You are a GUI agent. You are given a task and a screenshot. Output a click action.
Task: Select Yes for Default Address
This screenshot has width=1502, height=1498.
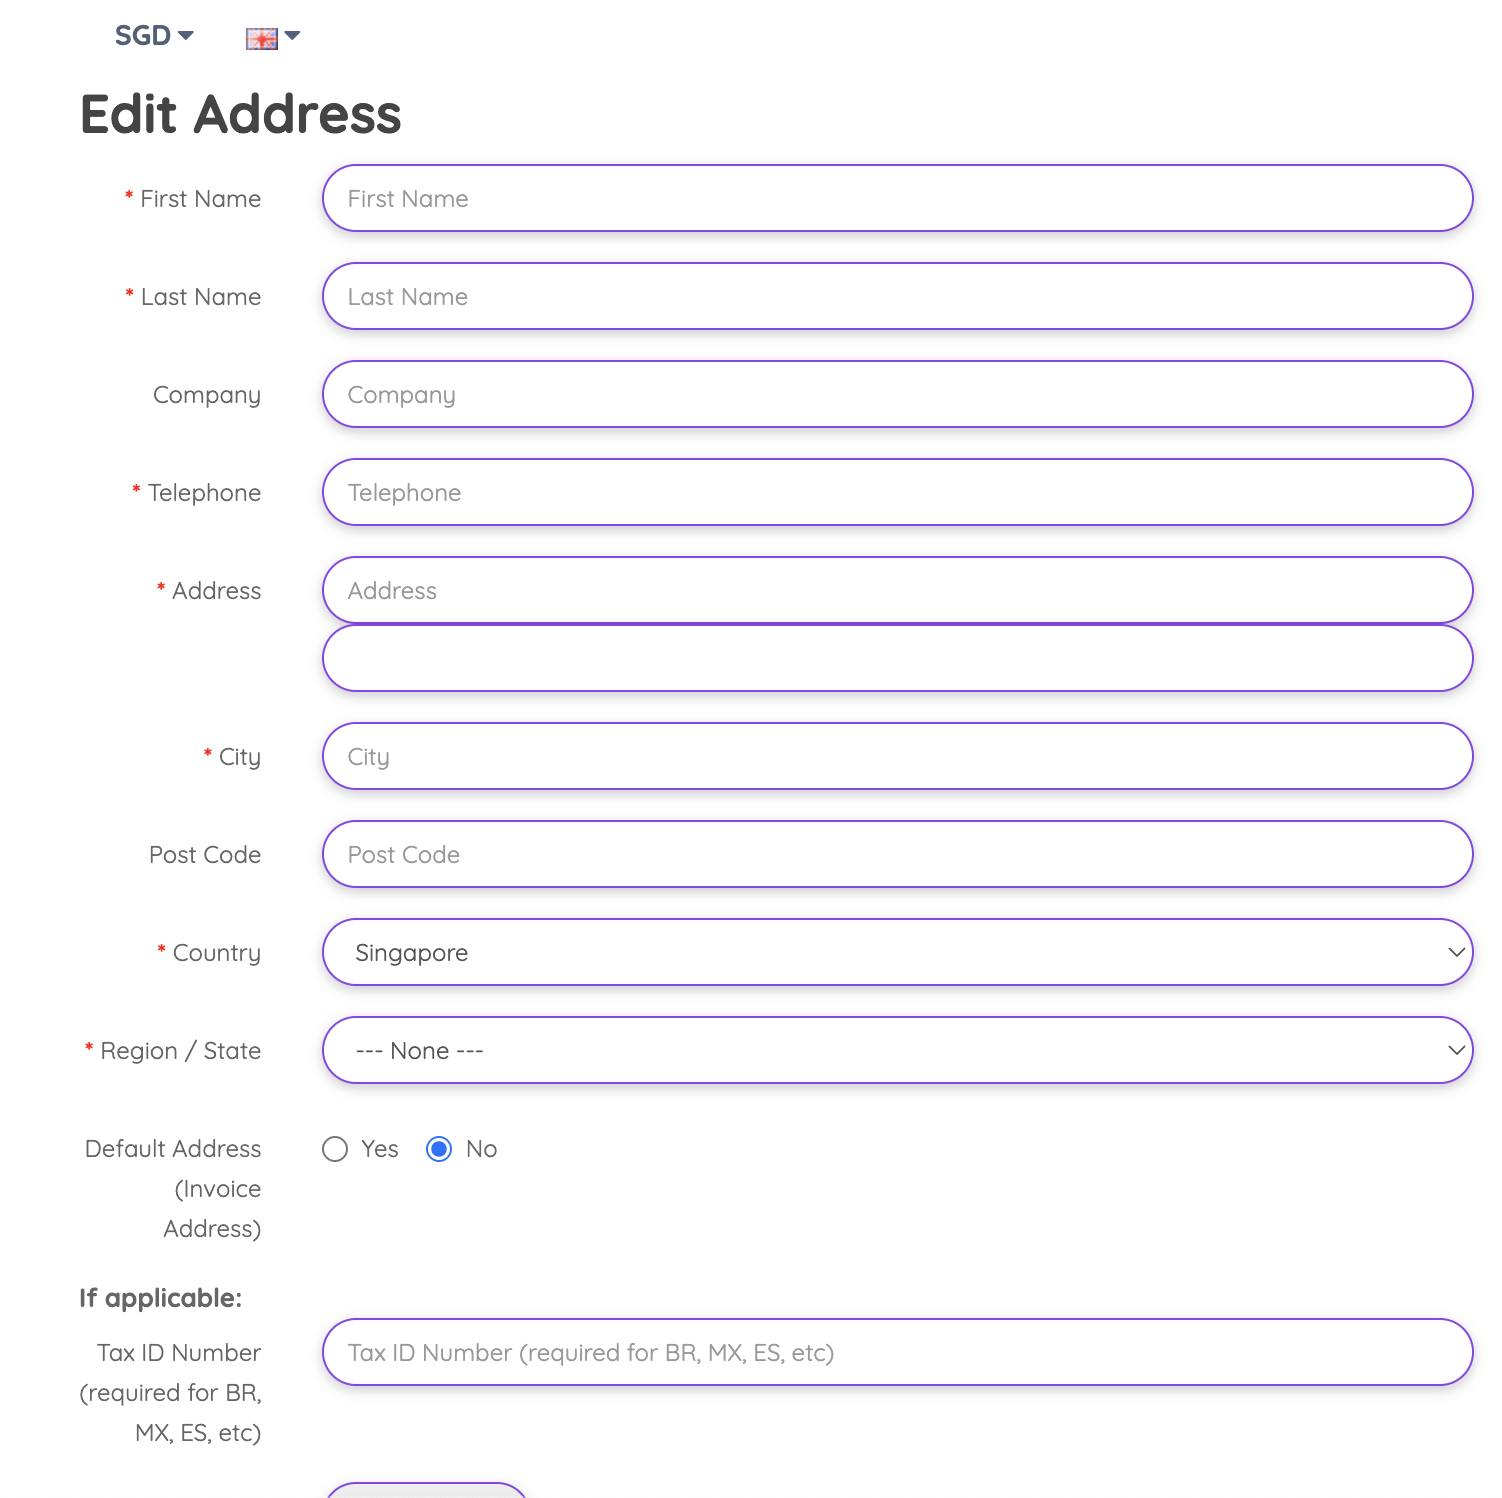click(x=335, y=1149)
